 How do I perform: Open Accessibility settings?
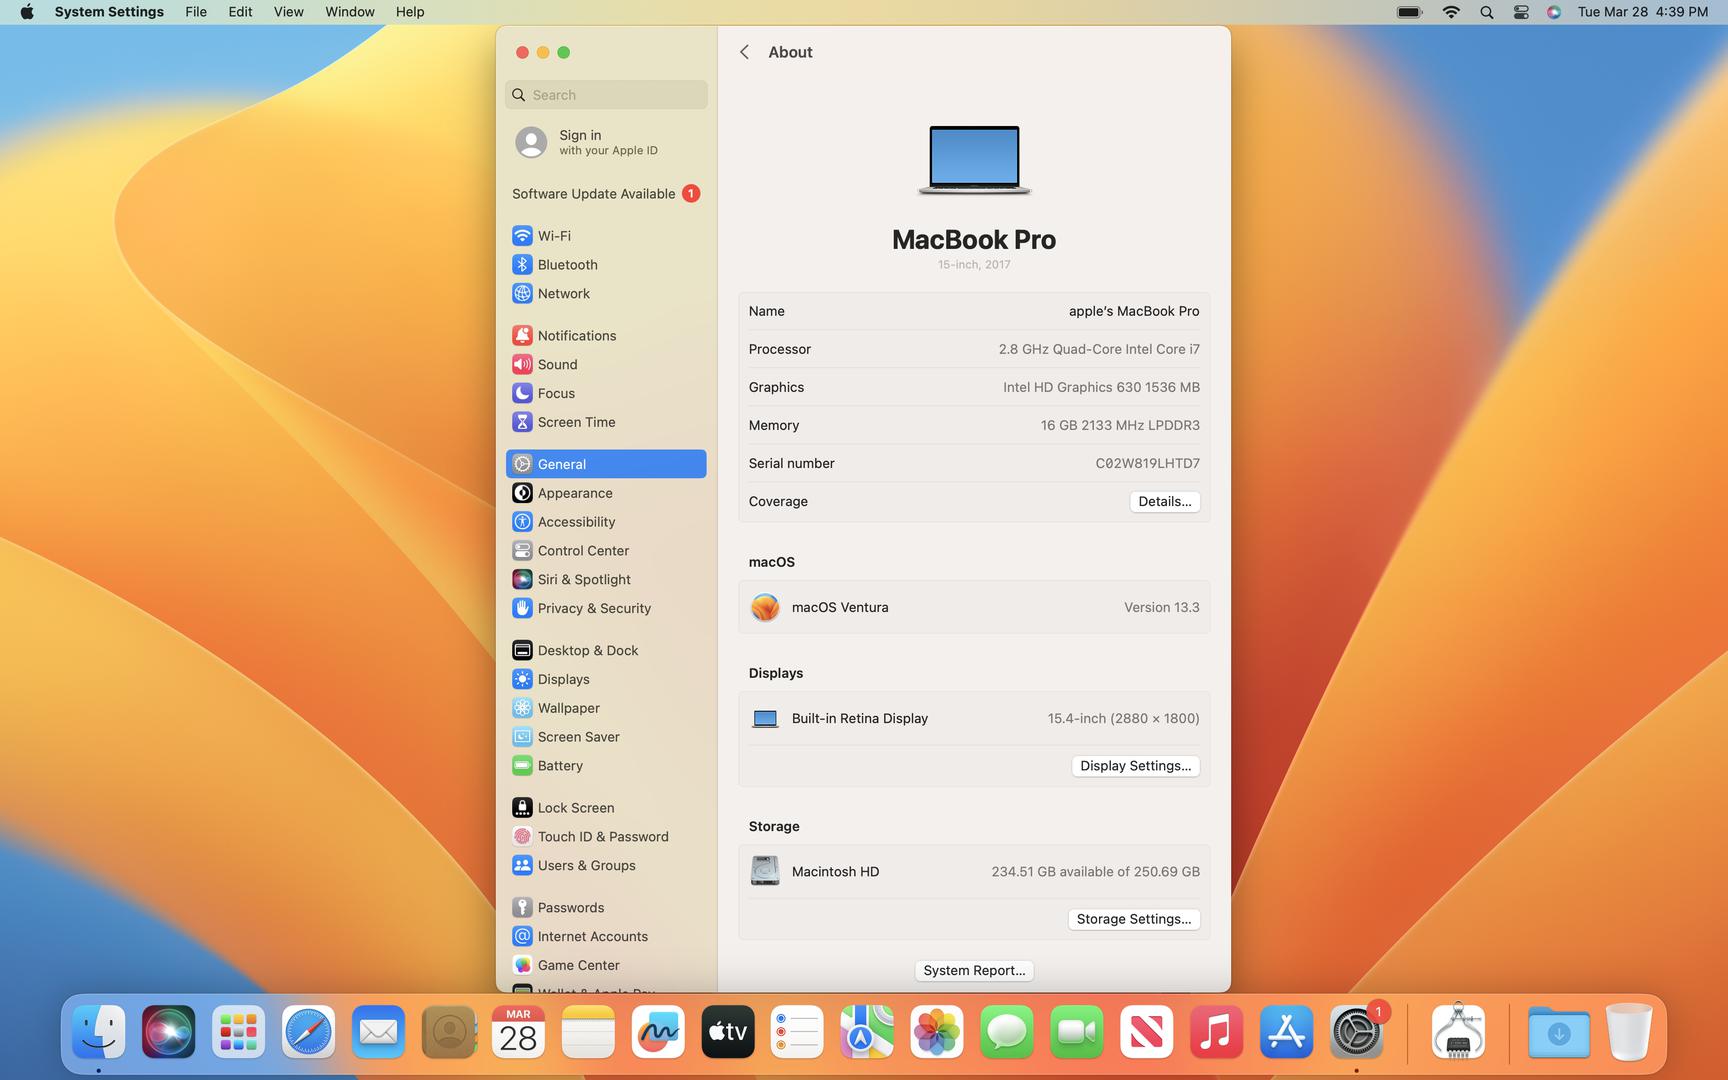point(606,522)
